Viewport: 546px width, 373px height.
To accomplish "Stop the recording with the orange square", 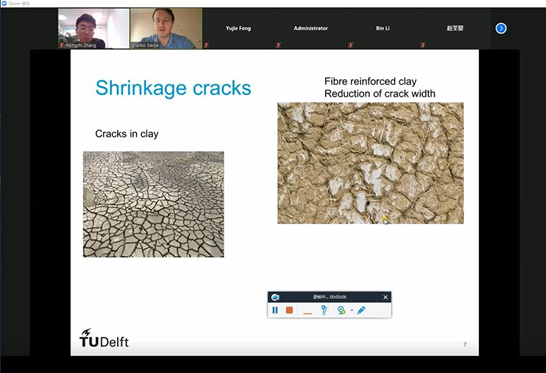I will [x=289, y=310].
